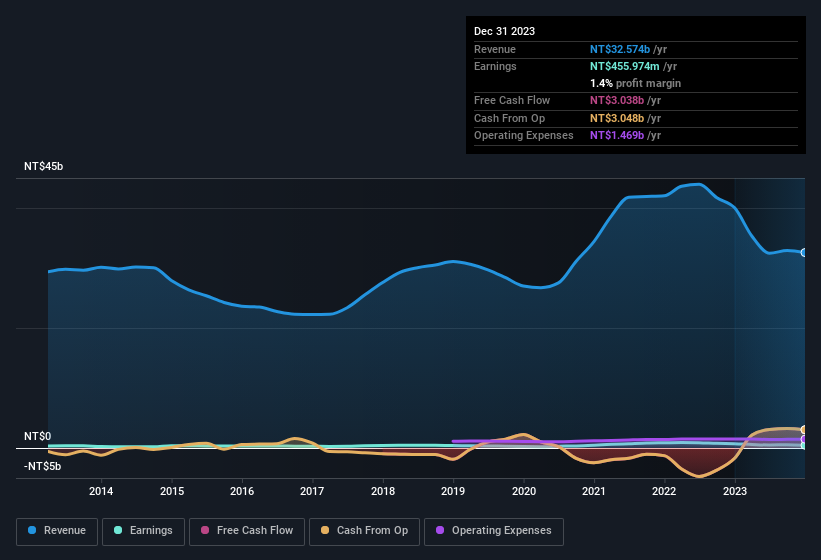Click the NT$45b y-axis label
821x560 pixels.
point(43,166)
